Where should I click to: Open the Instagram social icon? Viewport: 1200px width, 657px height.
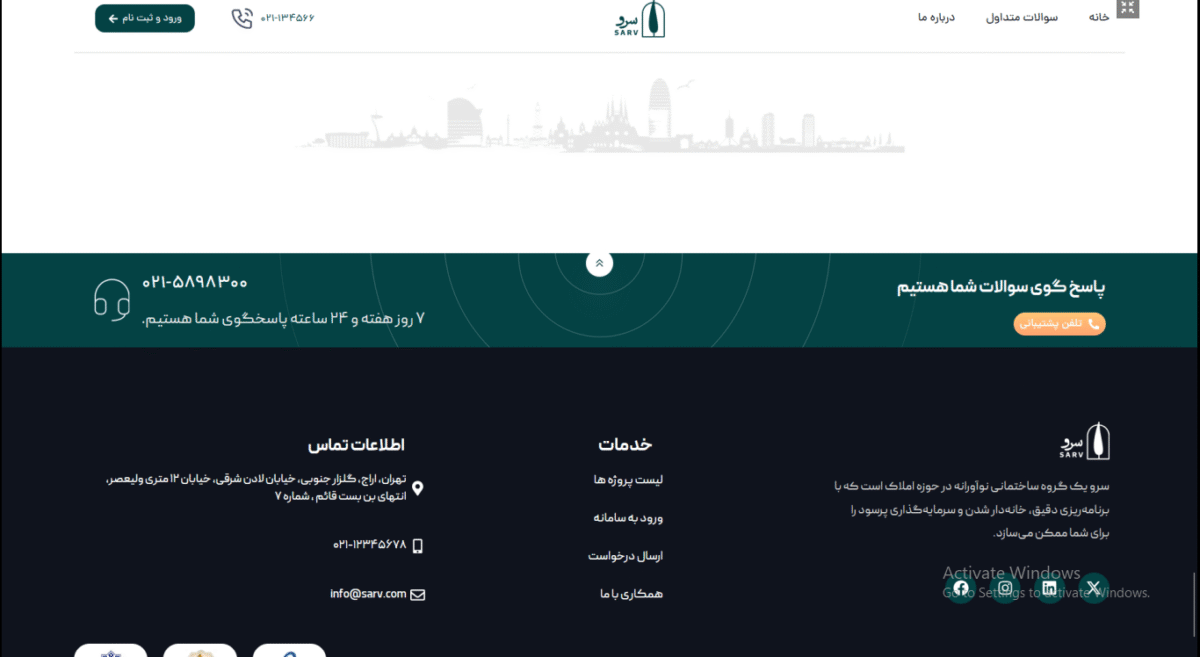point(1005,588)
